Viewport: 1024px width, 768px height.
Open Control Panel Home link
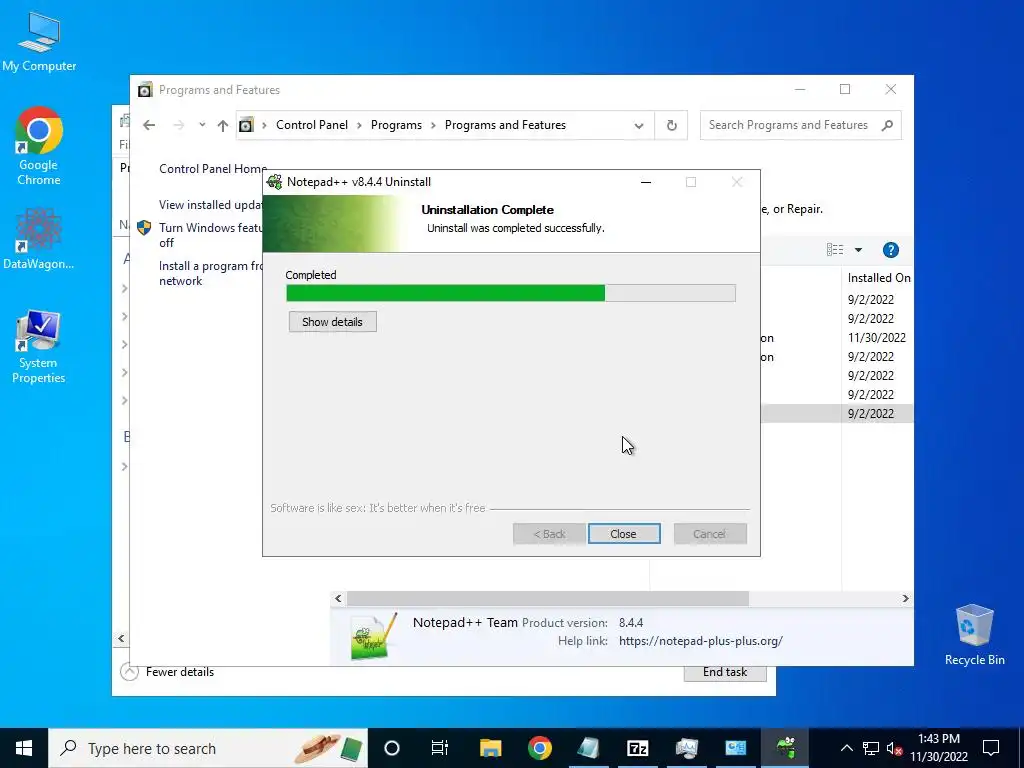coord(213,168)
